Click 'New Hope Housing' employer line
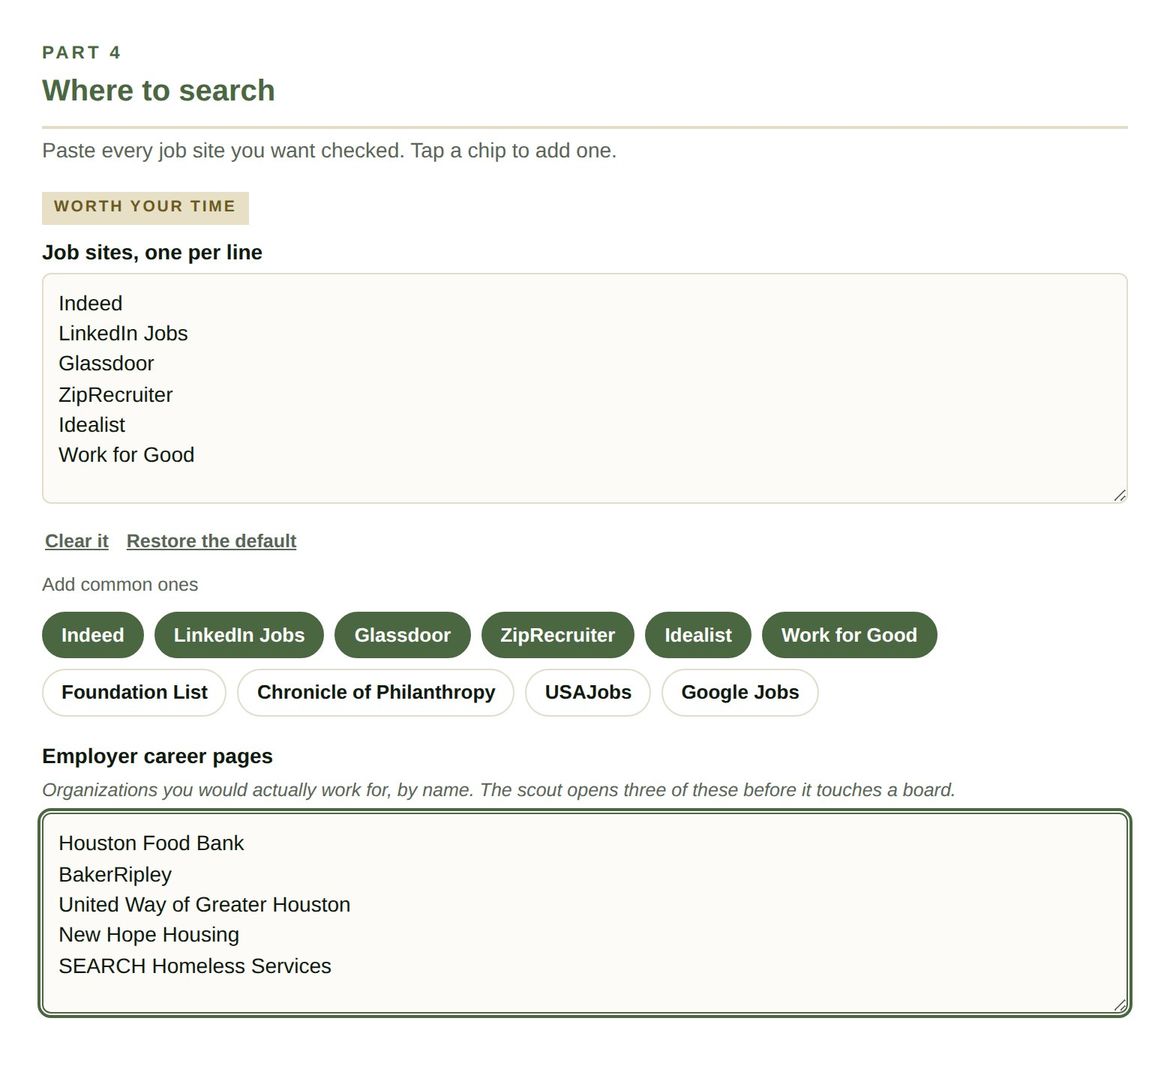The height and width of the screenshot is (1090, 1170). [x=148, y=935]
